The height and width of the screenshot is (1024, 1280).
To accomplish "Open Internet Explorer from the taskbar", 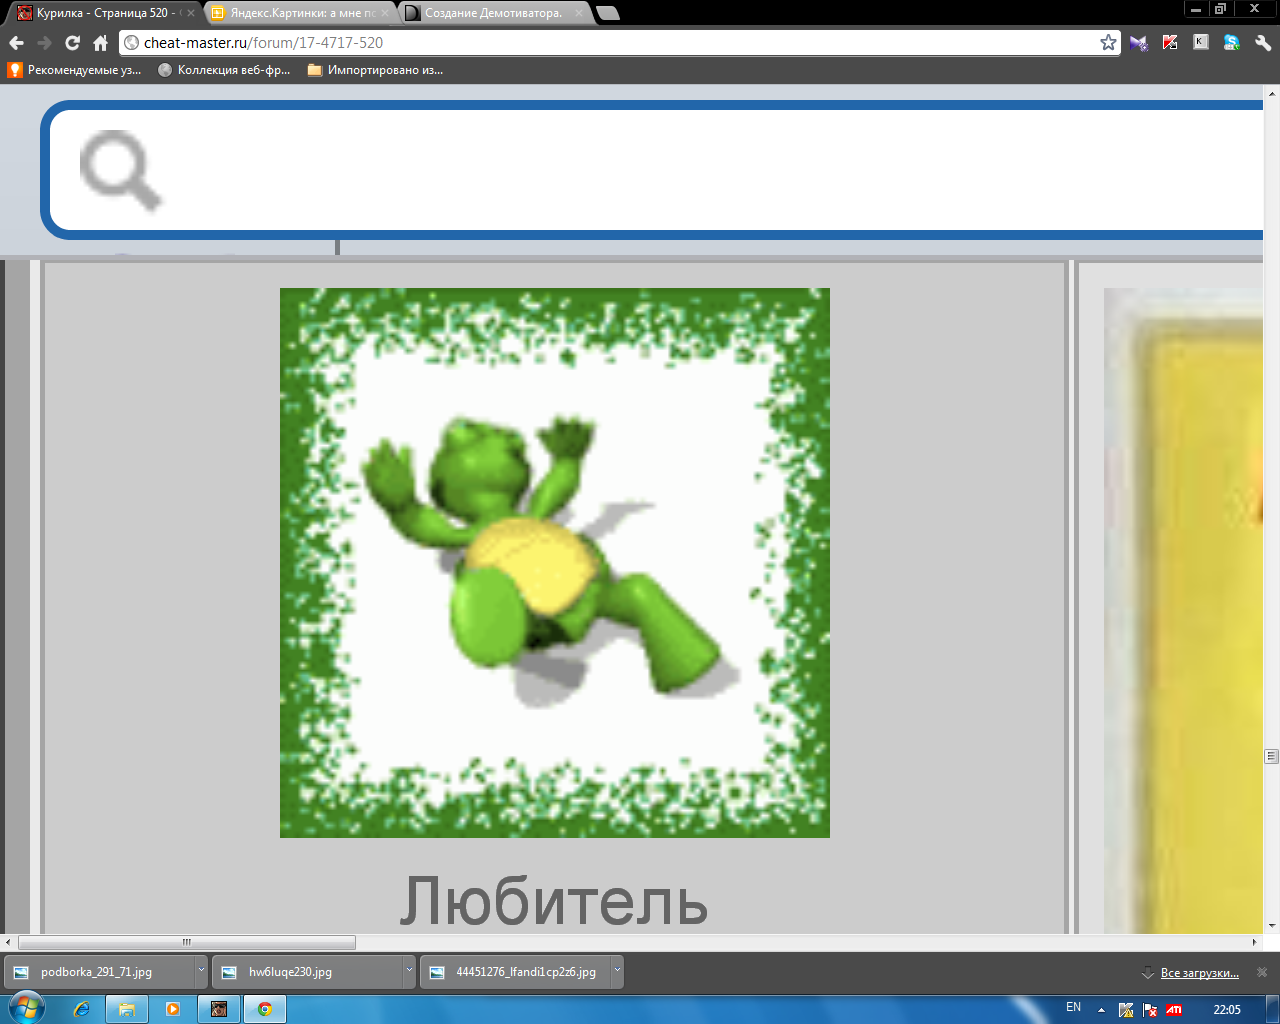I will pyautogui.click(x=82, y=1009).
